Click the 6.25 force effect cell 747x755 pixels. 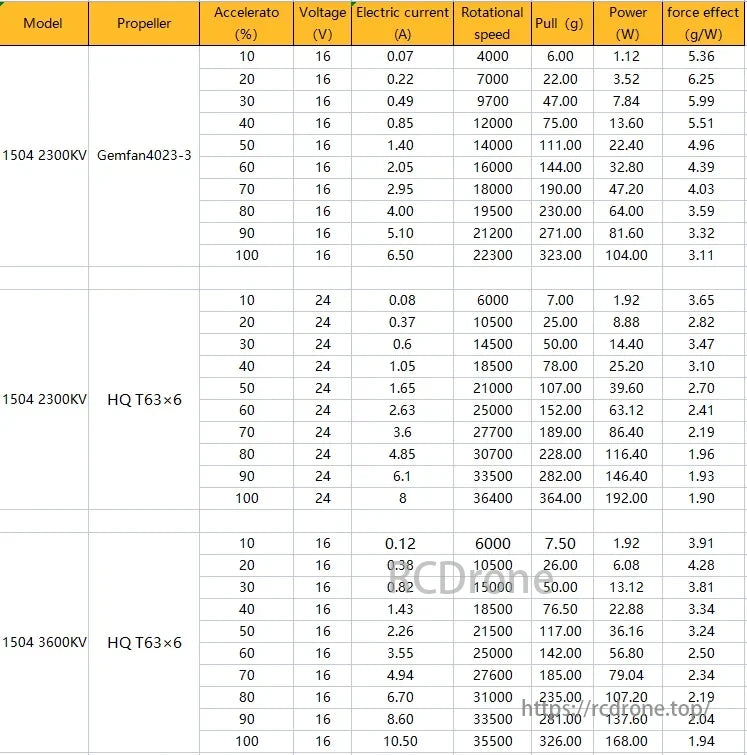702,79
